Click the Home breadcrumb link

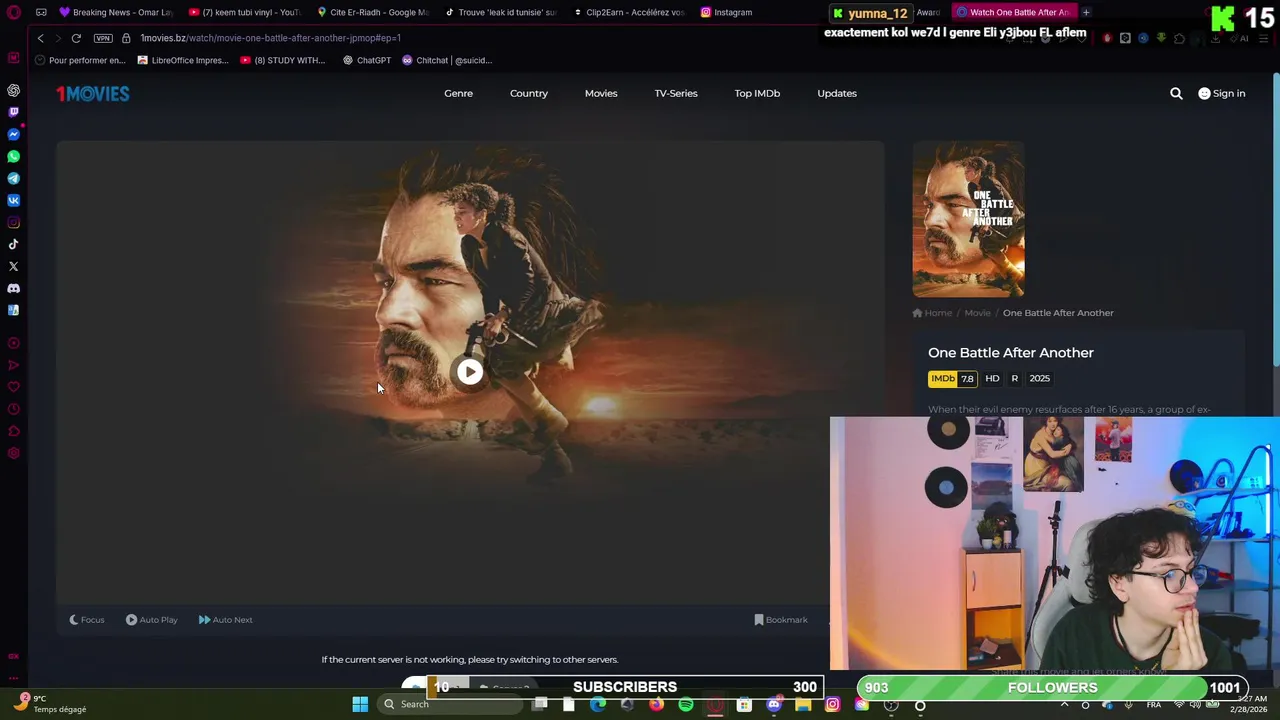click(x=932, y=313)
